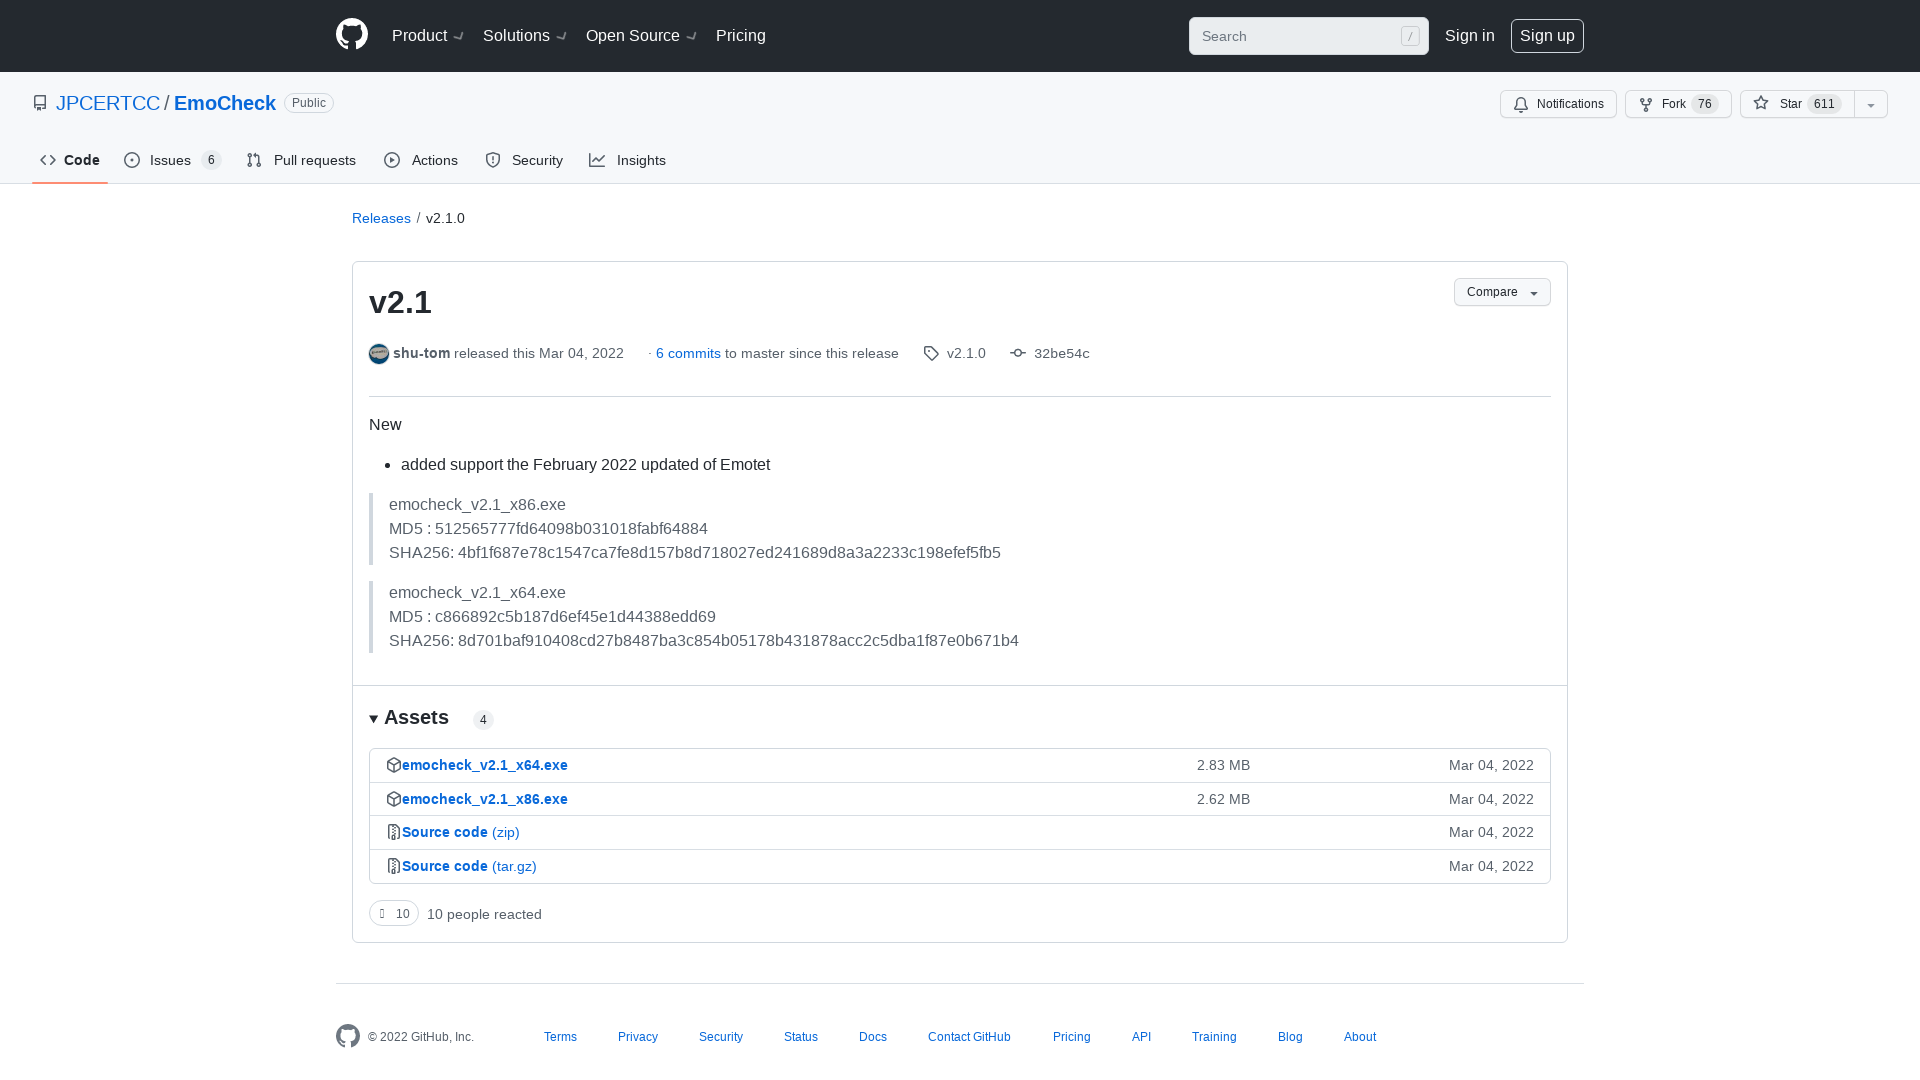The height and width of the screenshot is (1080, 1920).
Task: Click the v2.1 release title
Action: [400, 302]
